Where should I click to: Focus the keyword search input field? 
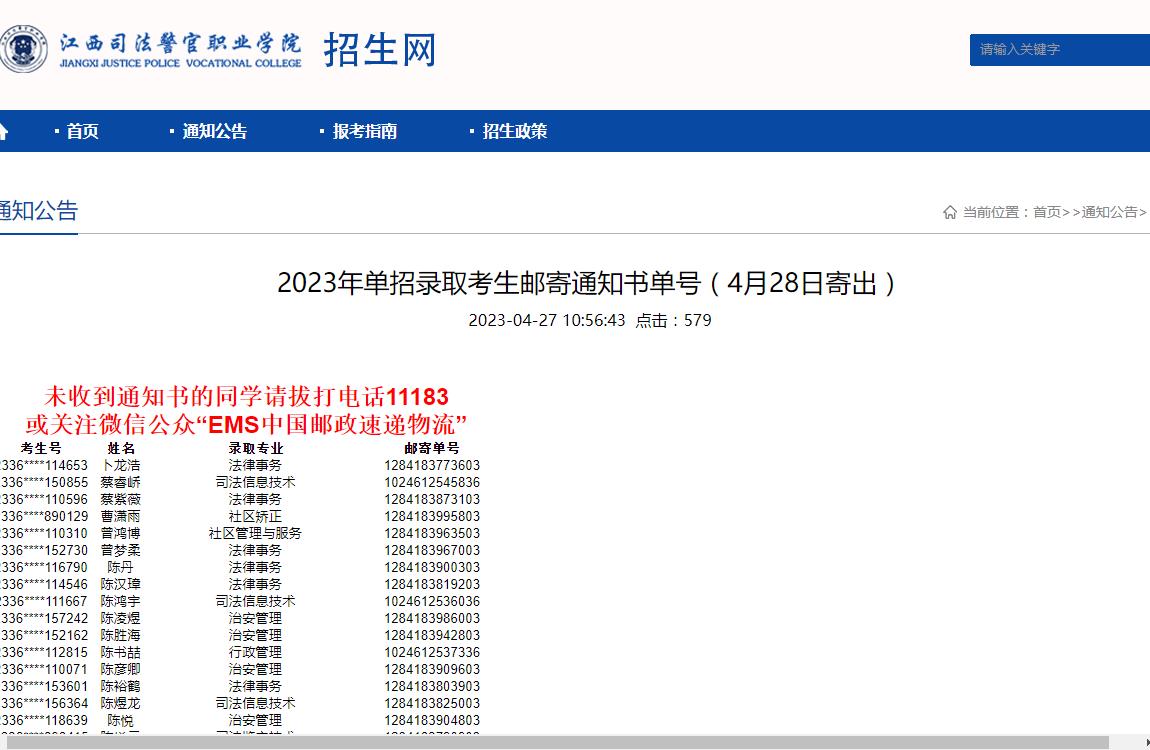pyautogui.click(x=1060, y=50)
